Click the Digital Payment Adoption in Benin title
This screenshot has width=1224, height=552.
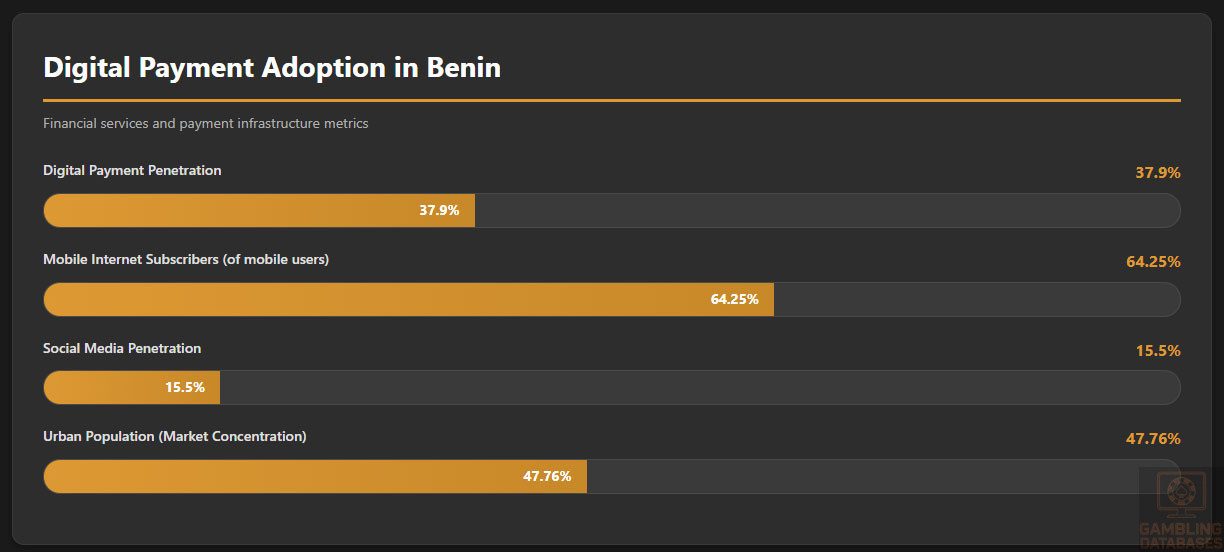[272, 68]
